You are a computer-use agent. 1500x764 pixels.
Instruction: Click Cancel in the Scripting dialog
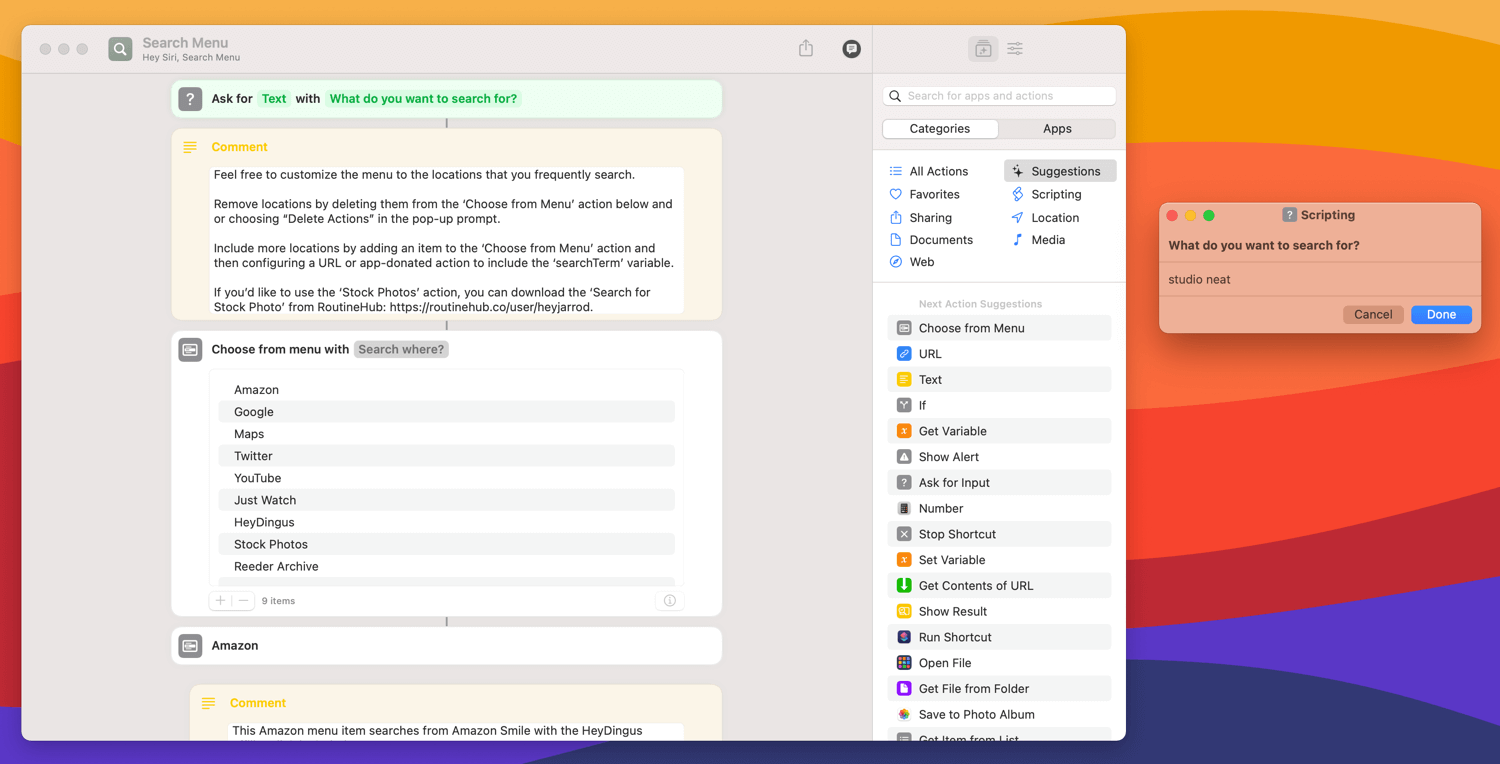click(x=1373, y=314)
